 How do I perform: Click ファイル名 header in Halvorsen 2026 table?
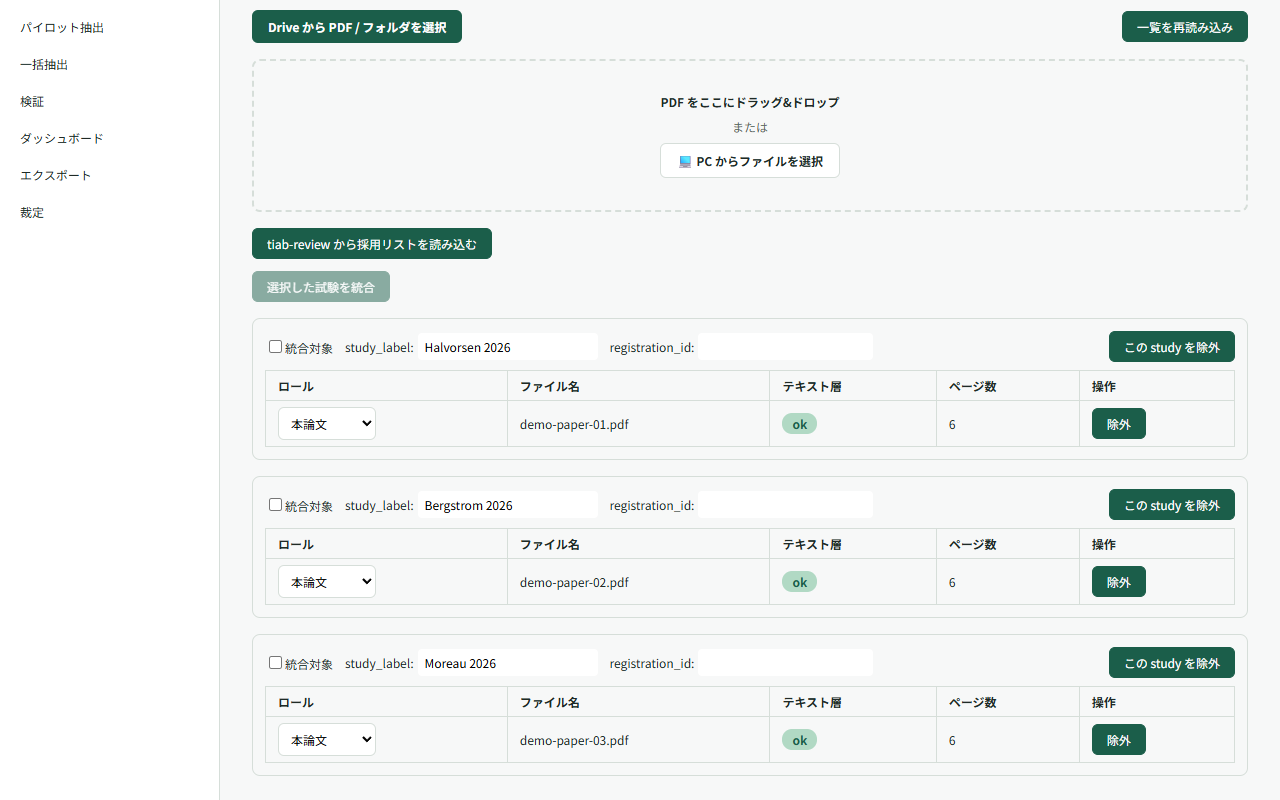click(x=550, y=386)
